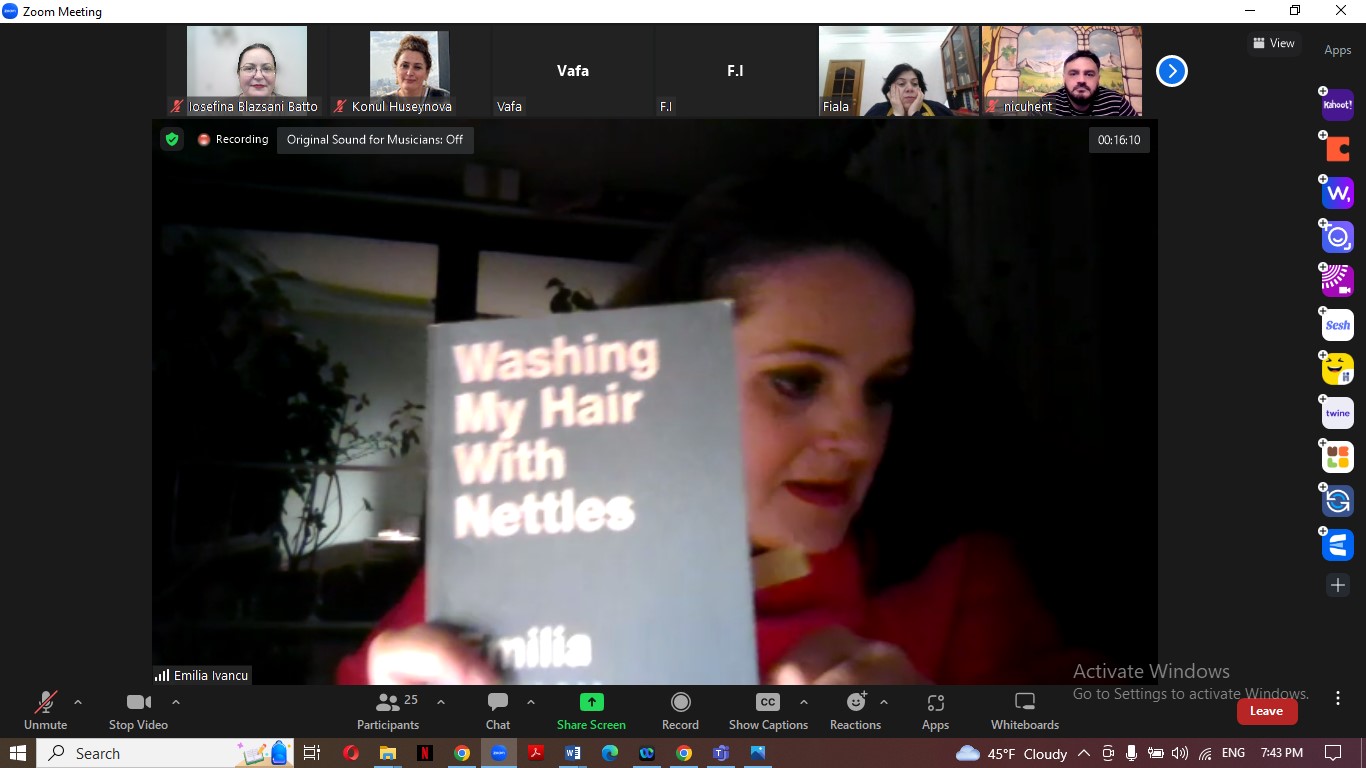Expand Show Captions options arrow
The image size is (1366, 768).
click(x=804, y=702)
